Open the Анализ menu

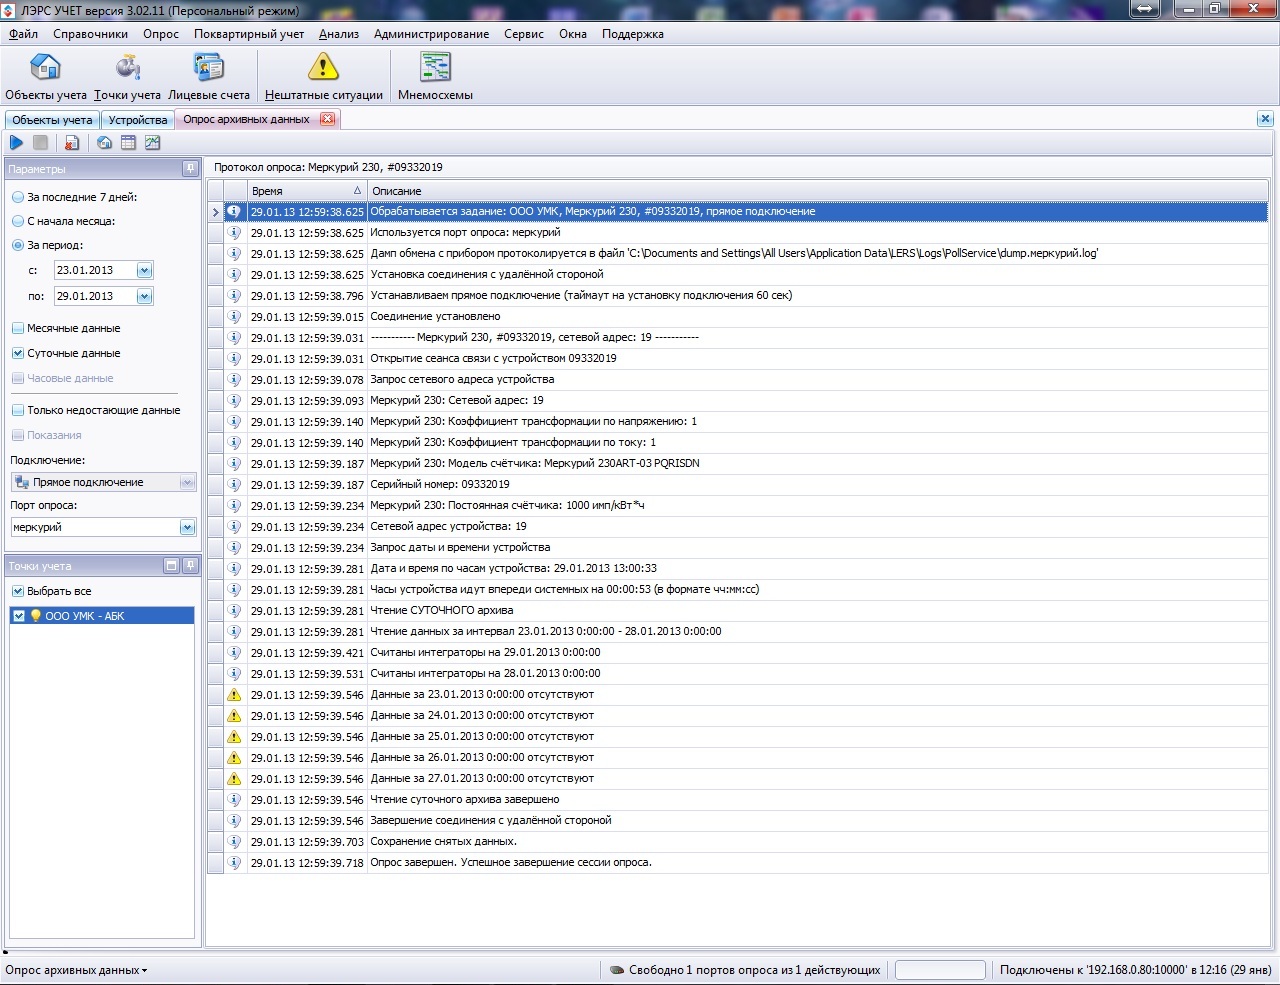tap(339, 34)
